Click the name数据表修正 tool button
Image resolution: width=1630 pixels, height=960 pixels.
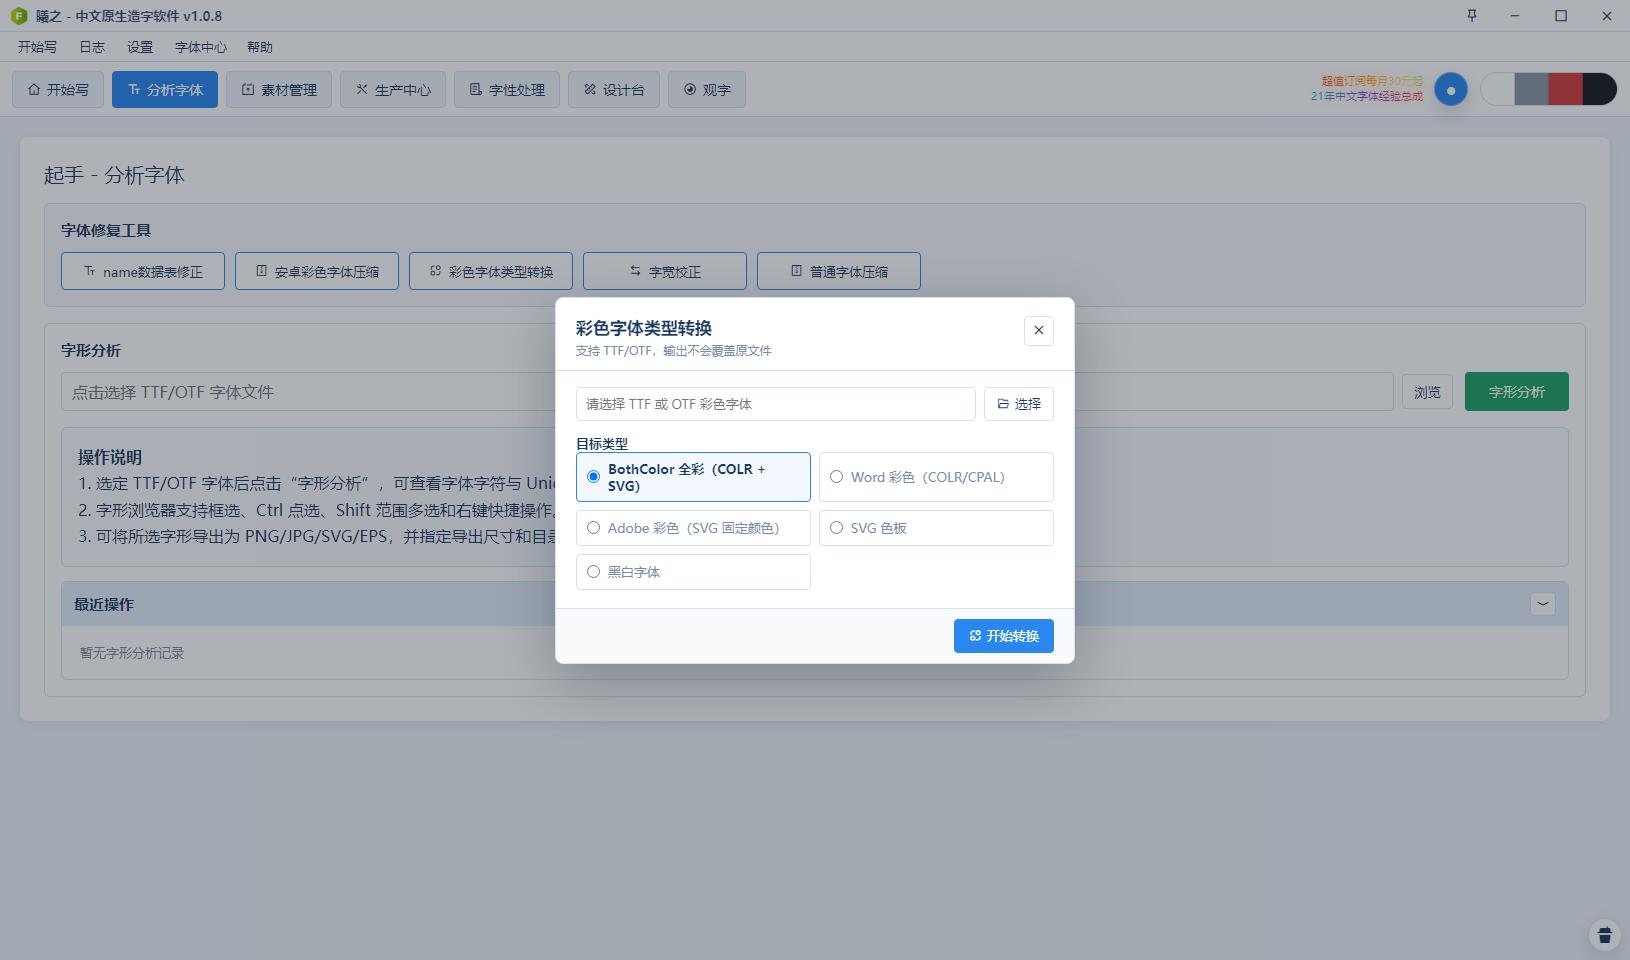pos(143,271)
